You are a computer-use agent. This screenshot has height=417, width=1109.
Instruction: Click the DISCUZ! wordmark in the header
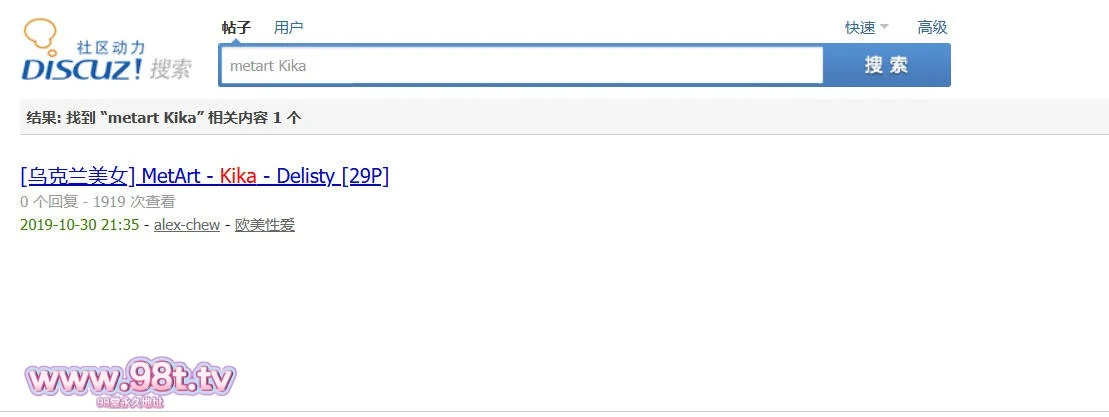click(82, 69)
